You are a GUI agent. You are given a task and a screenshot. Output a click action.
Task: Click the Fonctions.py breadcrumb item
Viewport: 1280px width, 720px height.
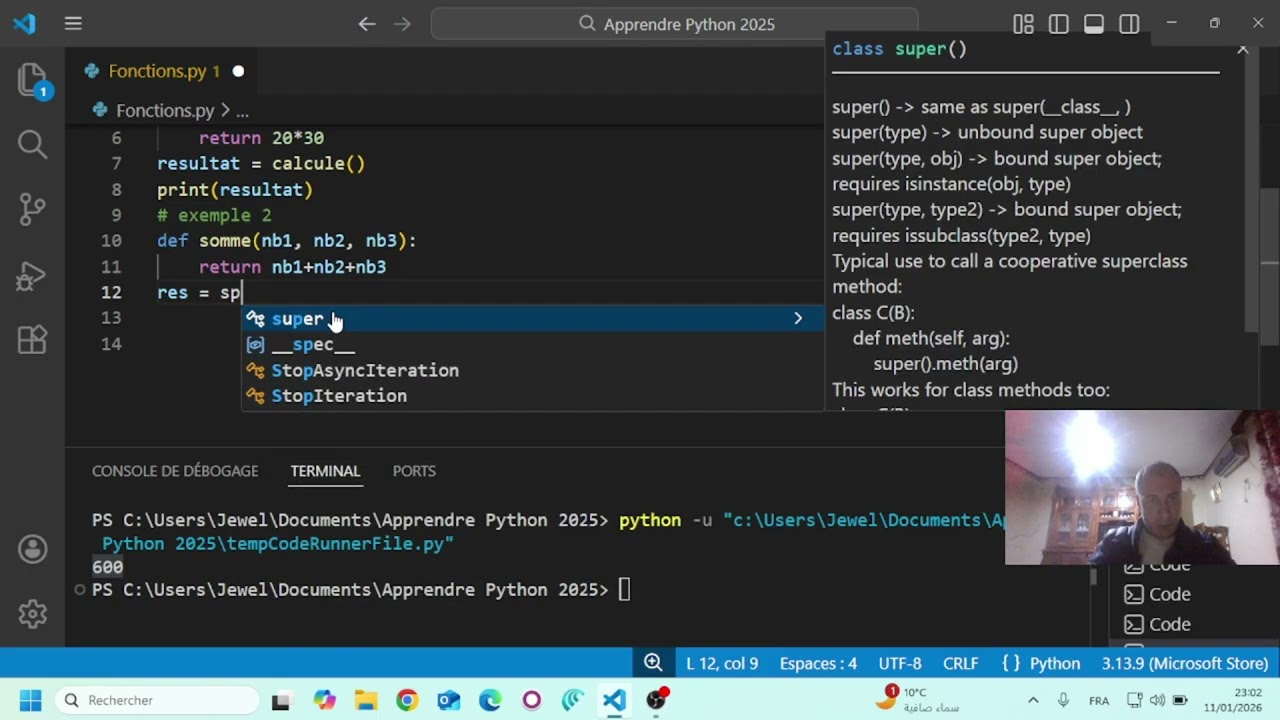coord(164,110)
